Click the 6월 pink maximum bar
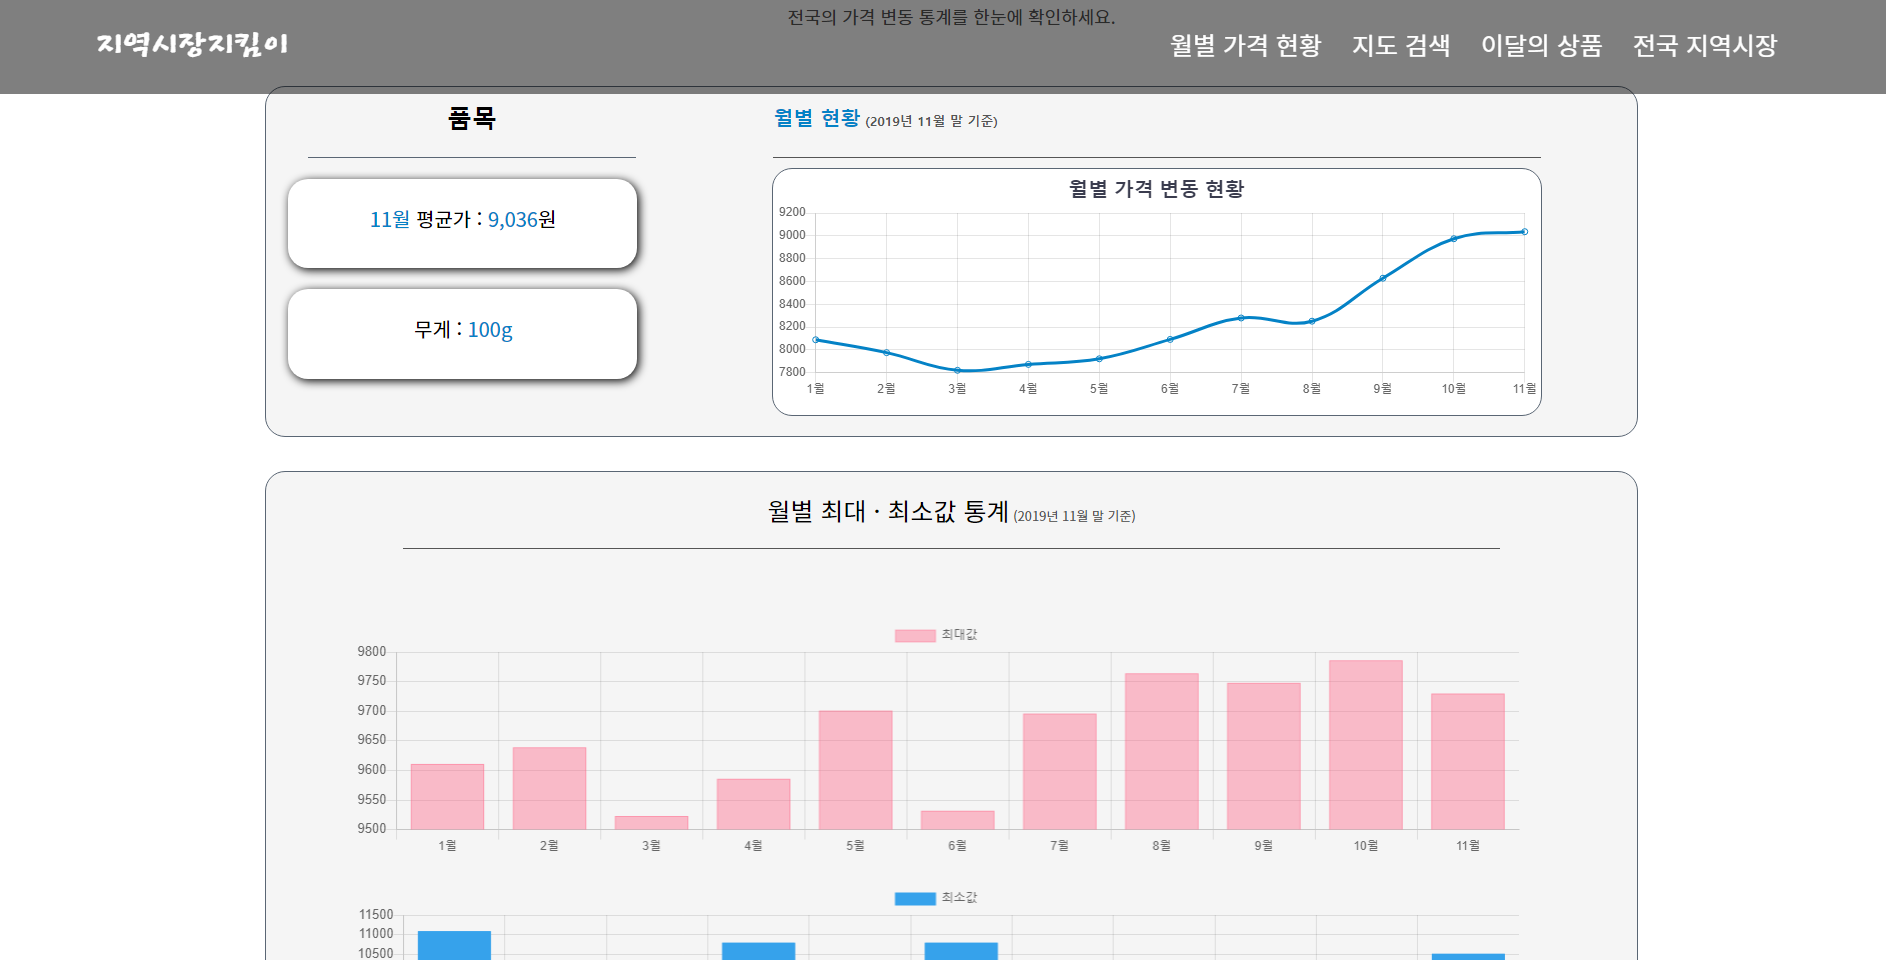 click(x=958, y=820)
